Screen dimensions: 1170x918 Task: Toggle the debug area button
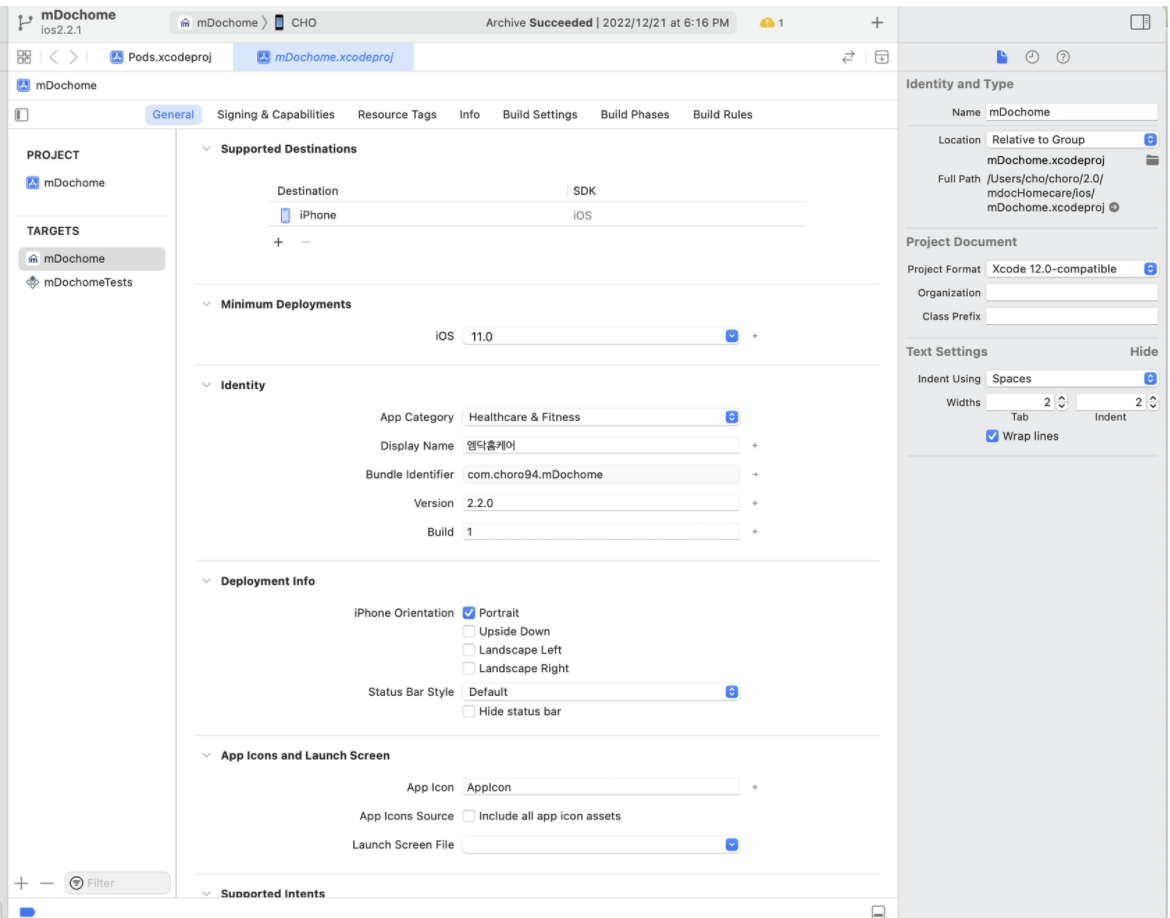[879, 911]
